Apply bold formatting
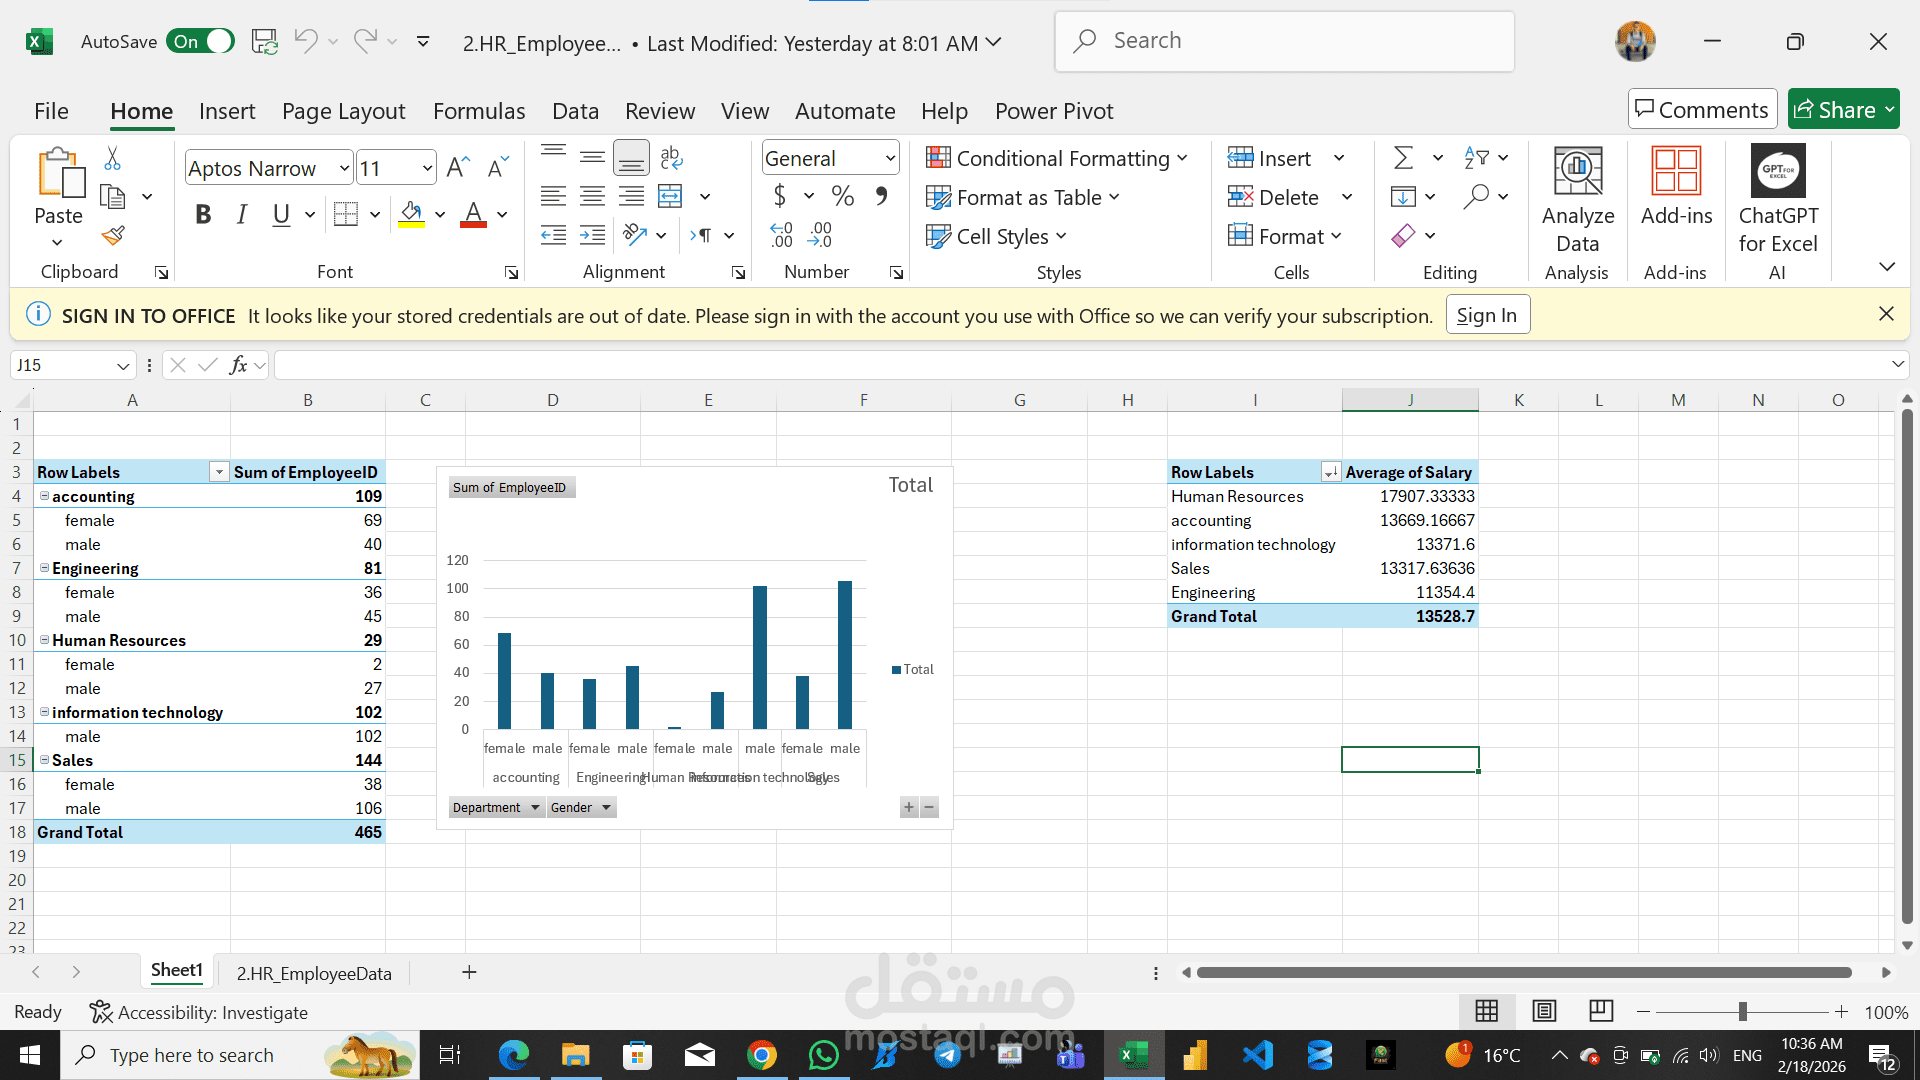 point(203,213)
